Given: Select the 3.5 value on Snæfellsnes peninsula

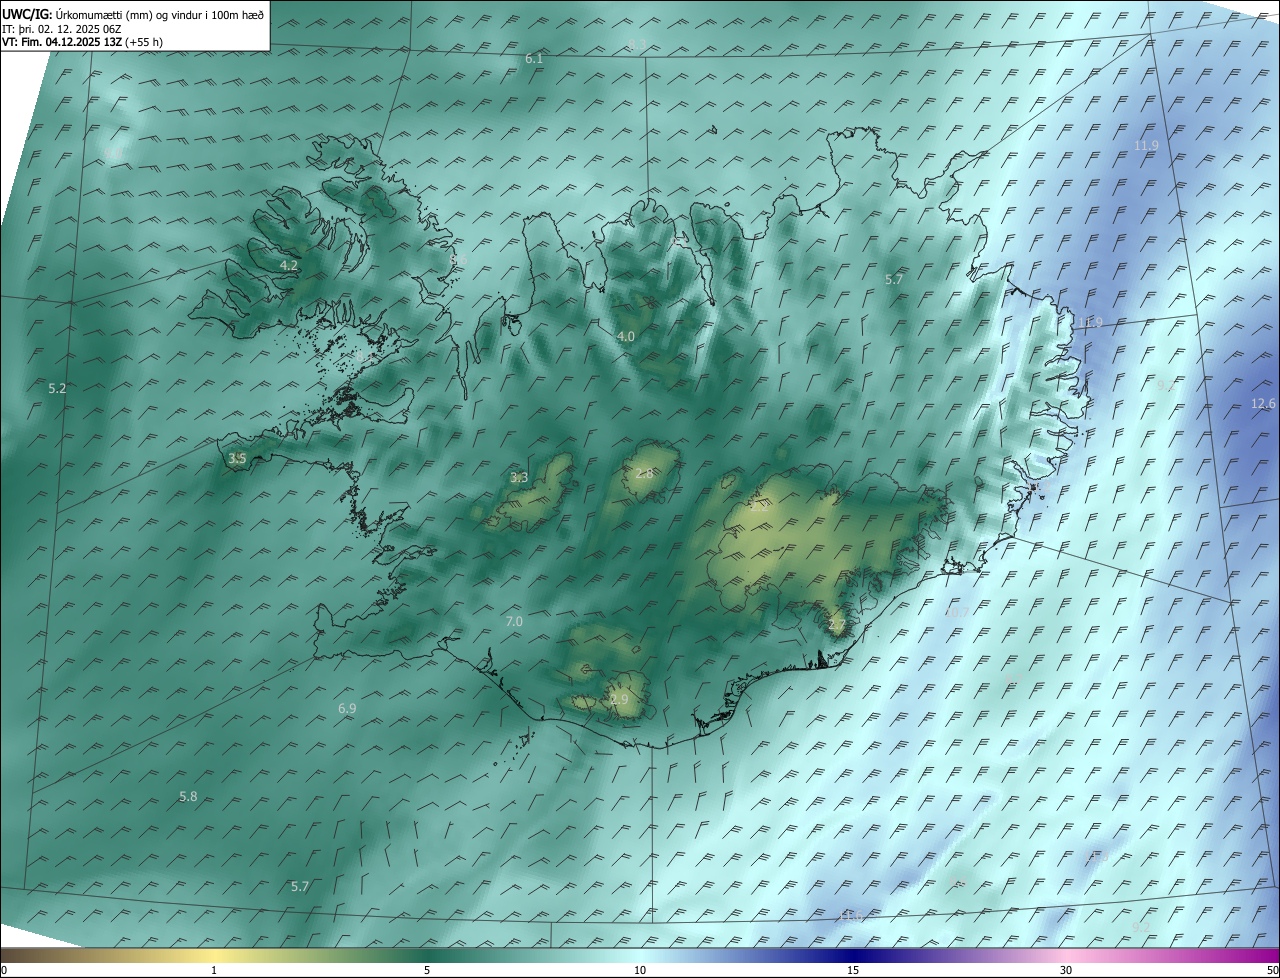Looking at the screenshot, I should click(237, 459).
